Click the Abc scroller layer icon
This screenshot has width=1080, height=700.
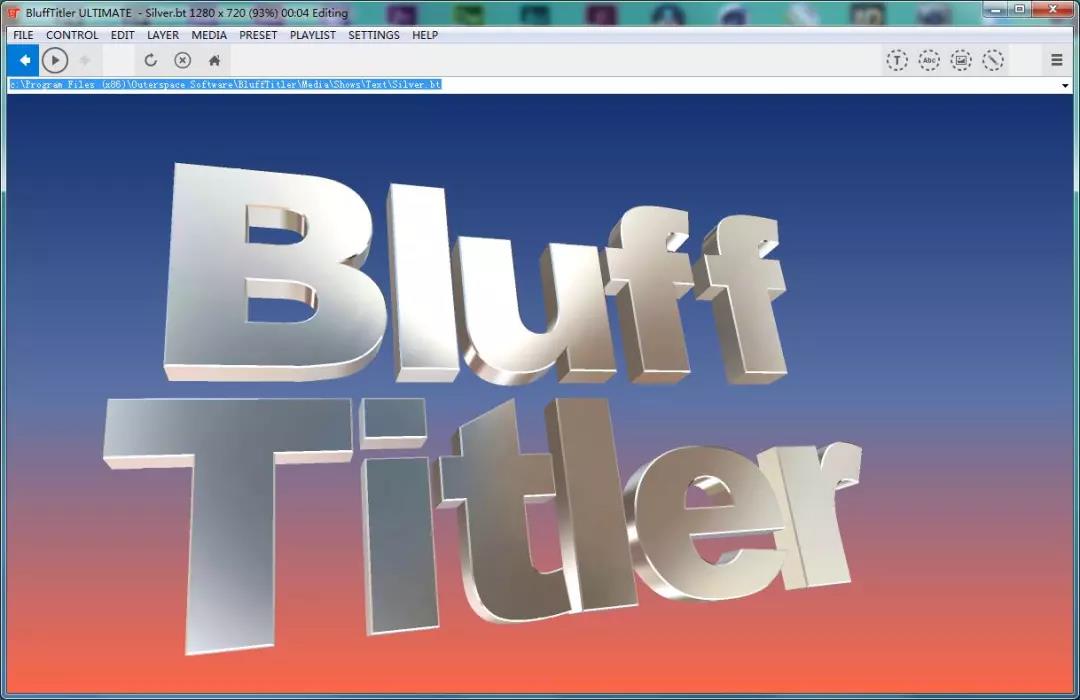point(929,61)
